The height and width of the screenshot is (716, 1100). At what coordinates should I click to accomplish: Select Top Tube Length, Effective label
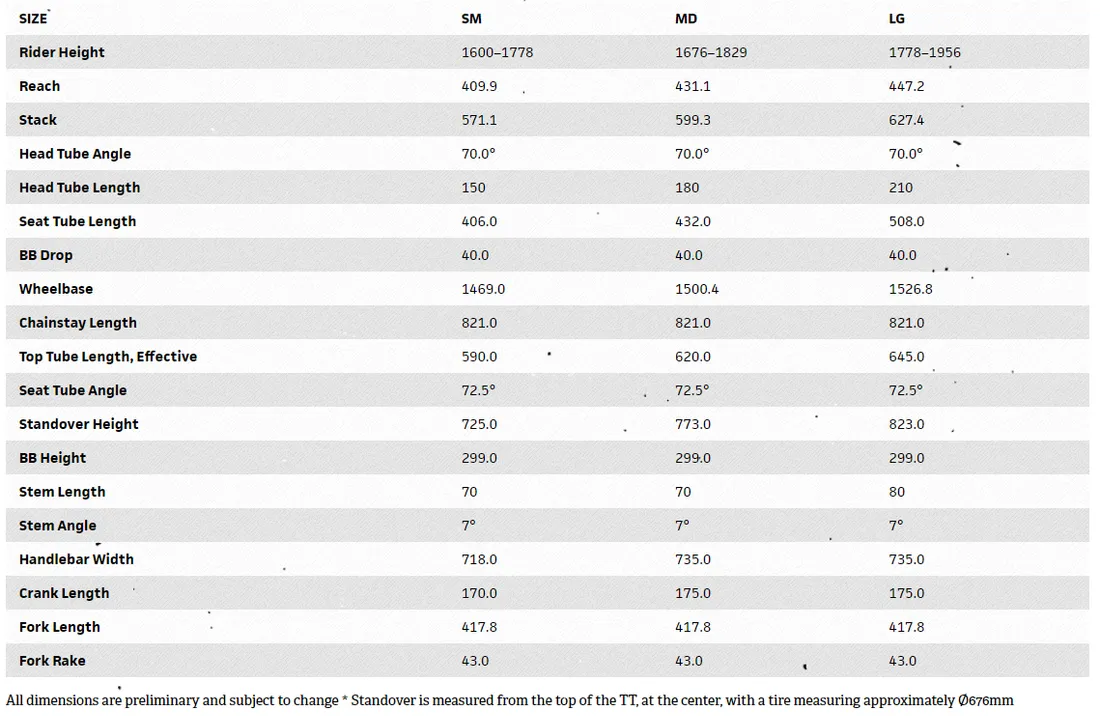pos(108,356)
